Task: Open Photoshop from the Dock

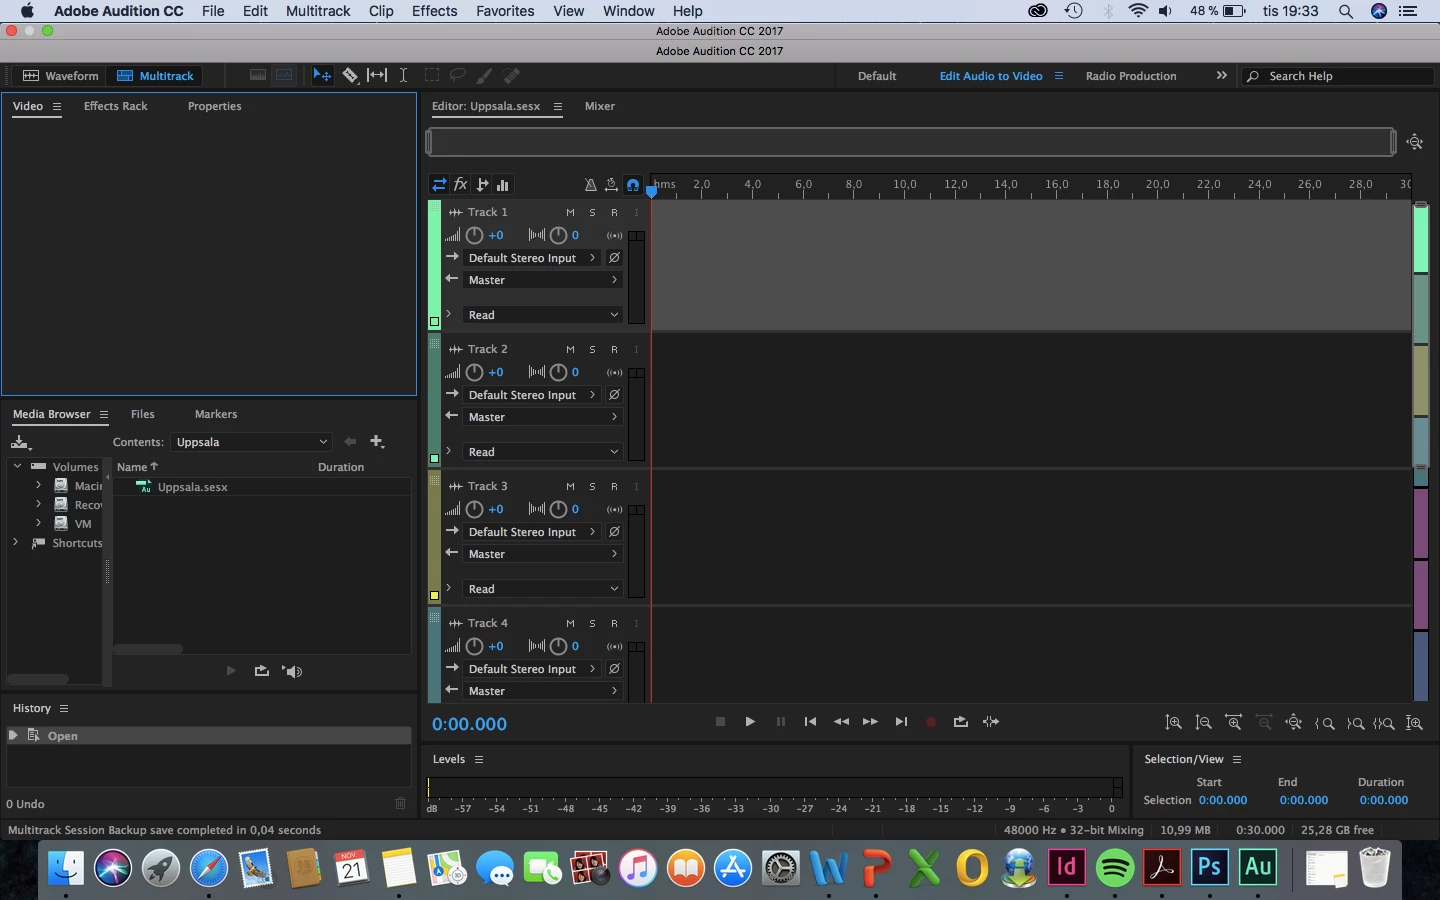Action: click(x=1210, y=867)
